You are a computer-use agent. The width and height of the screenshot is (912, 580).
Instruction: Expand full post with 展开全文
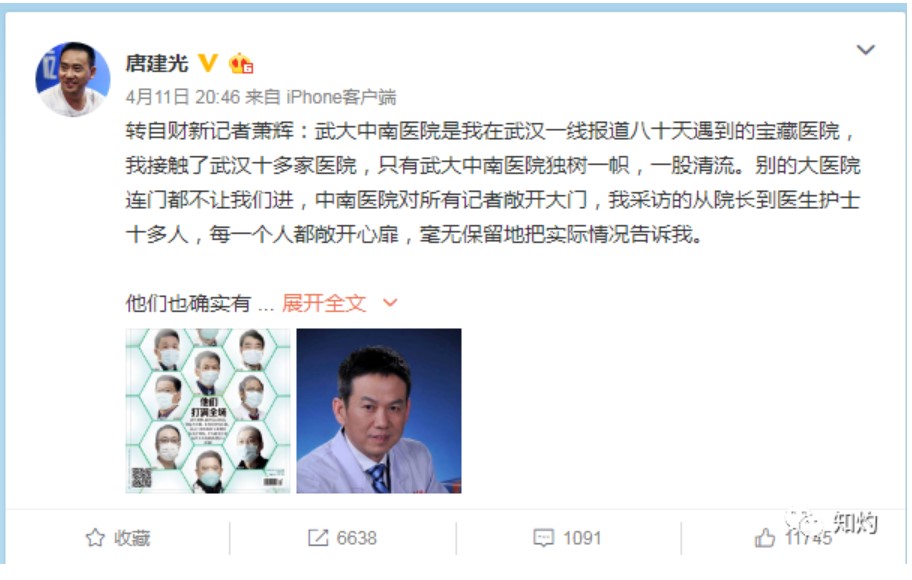[324, 303]
